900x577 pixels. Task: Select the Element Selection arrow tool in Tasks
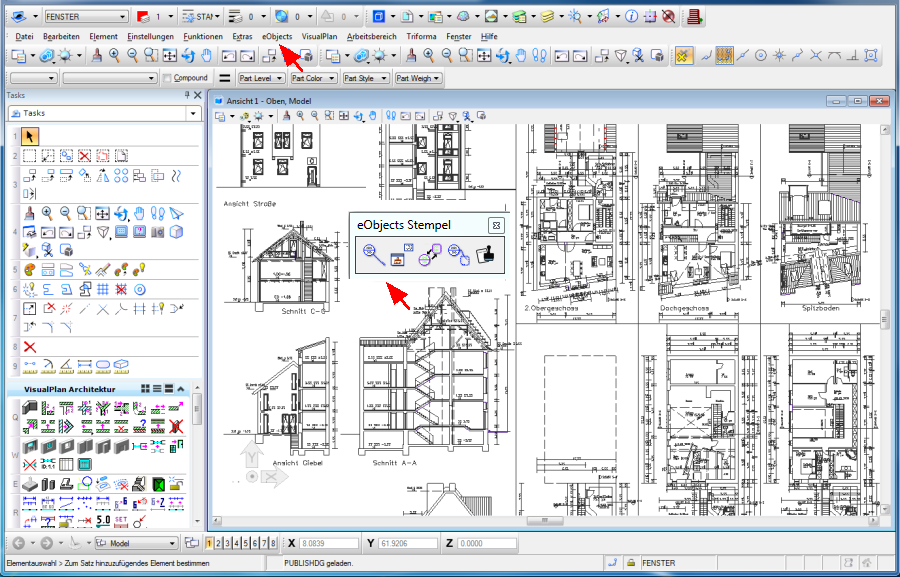[x=30, y=137]
